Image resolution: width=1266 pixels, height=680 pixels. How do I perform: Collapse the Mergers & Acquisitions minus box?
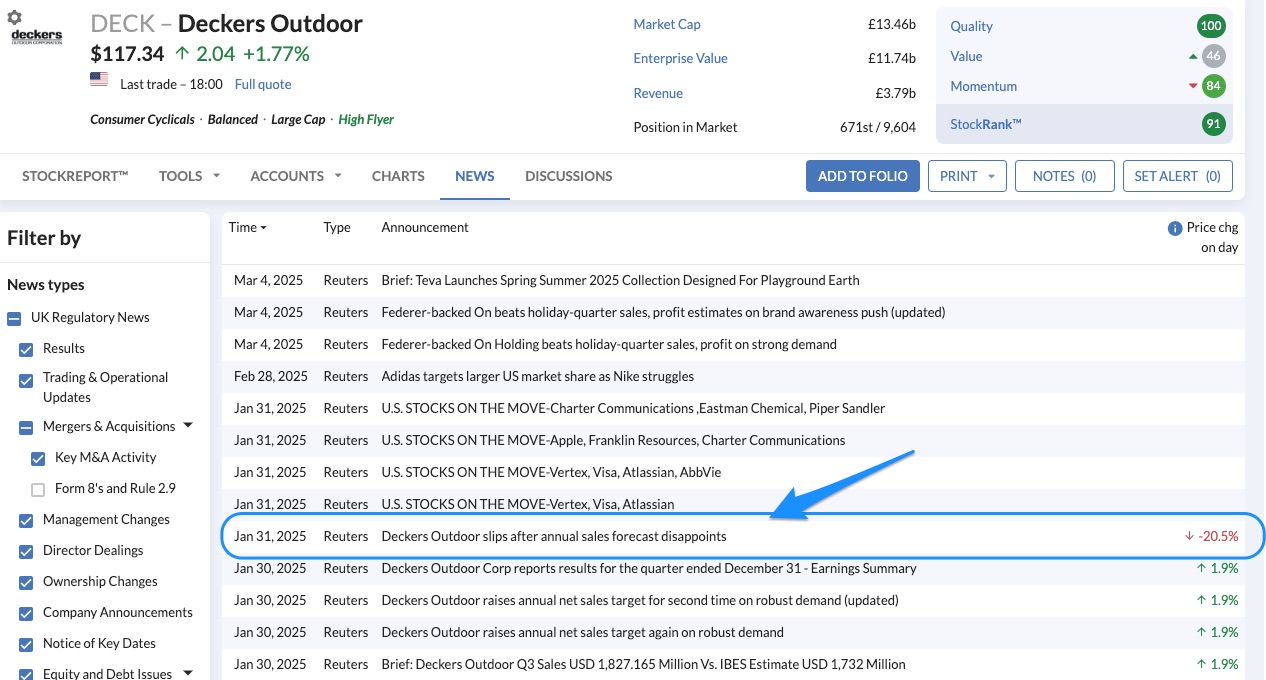point(26,427)
